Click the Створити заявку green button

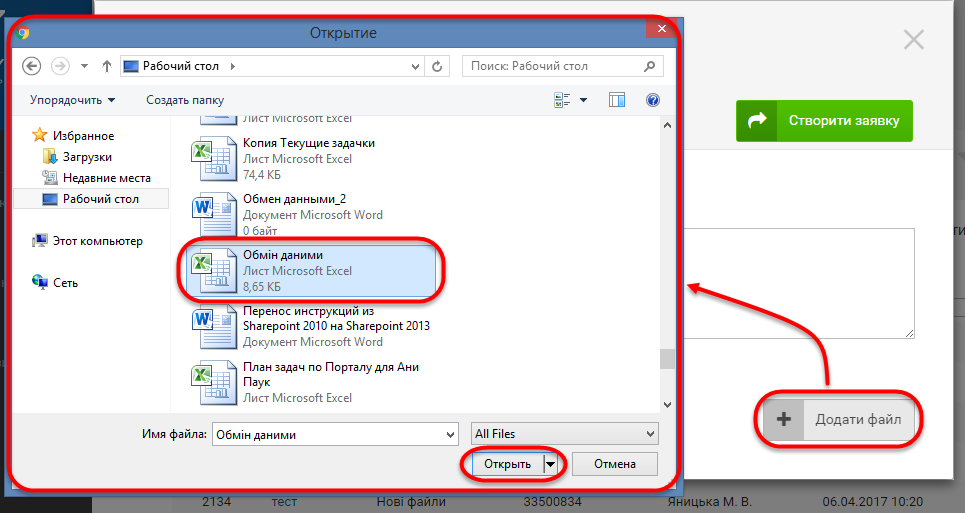[x=825, y=120]
